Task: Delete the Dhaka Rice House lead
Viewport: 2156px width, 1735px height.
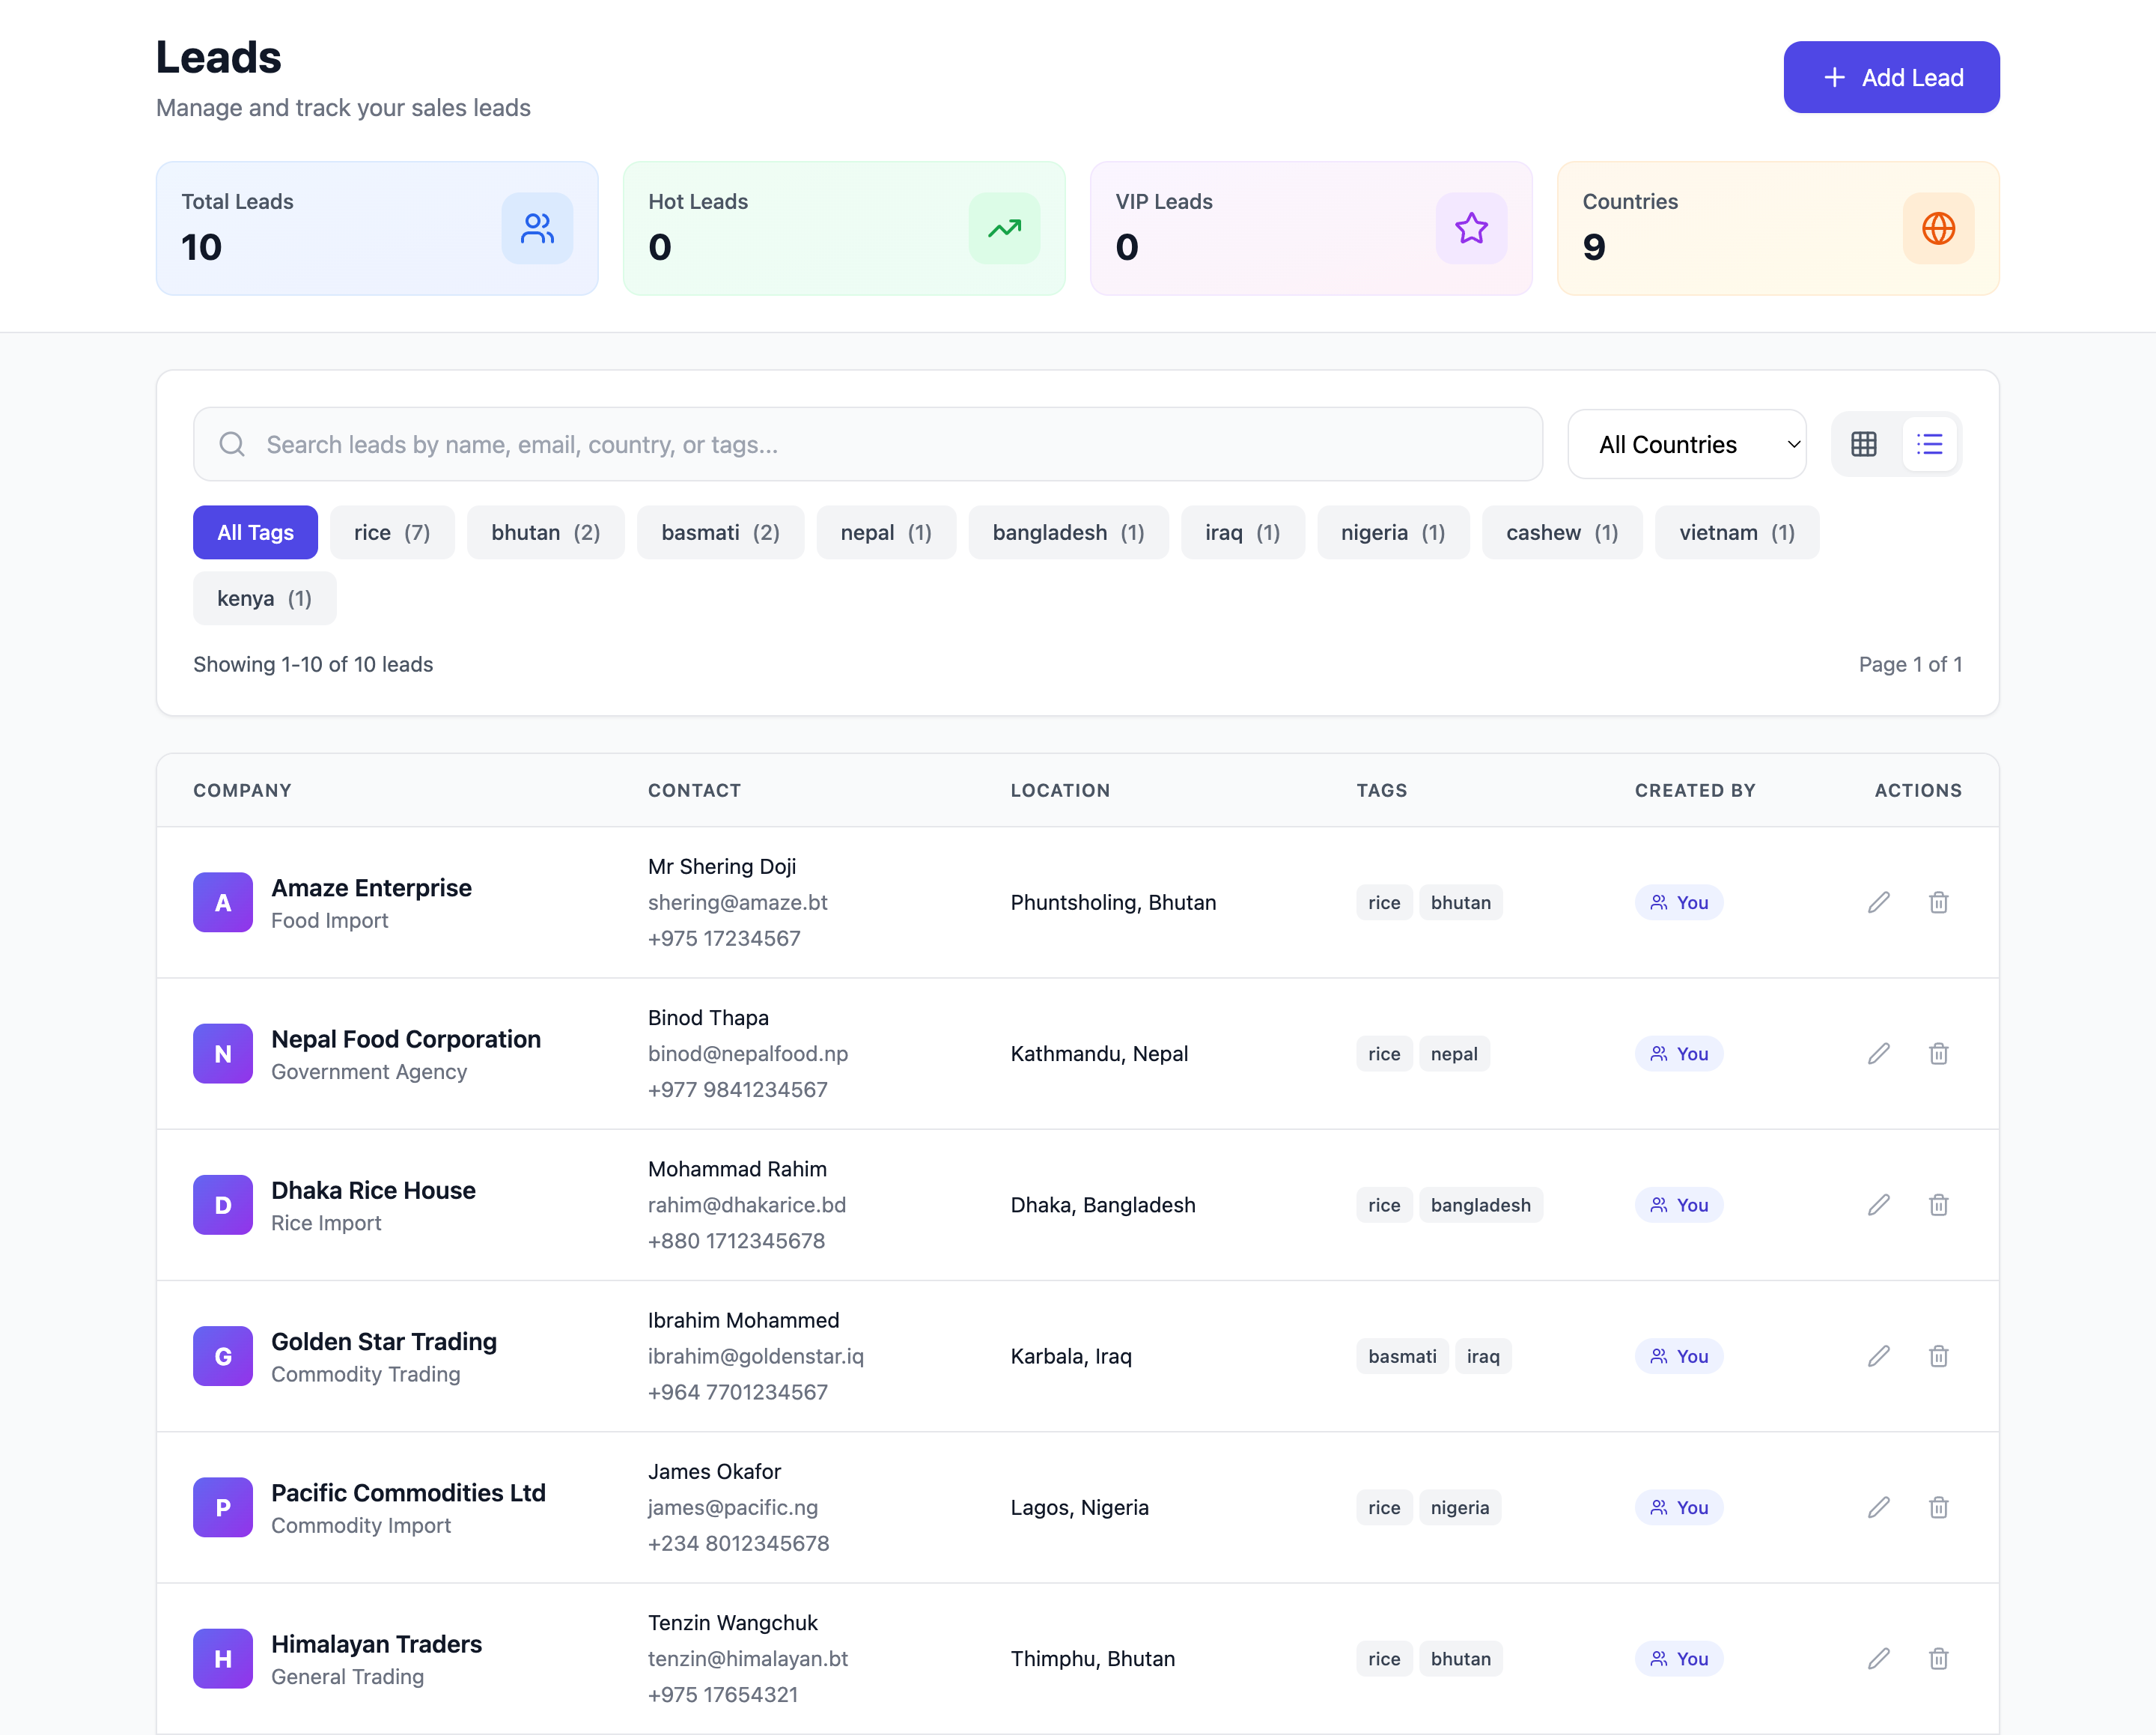Action: point(1939,1205)
